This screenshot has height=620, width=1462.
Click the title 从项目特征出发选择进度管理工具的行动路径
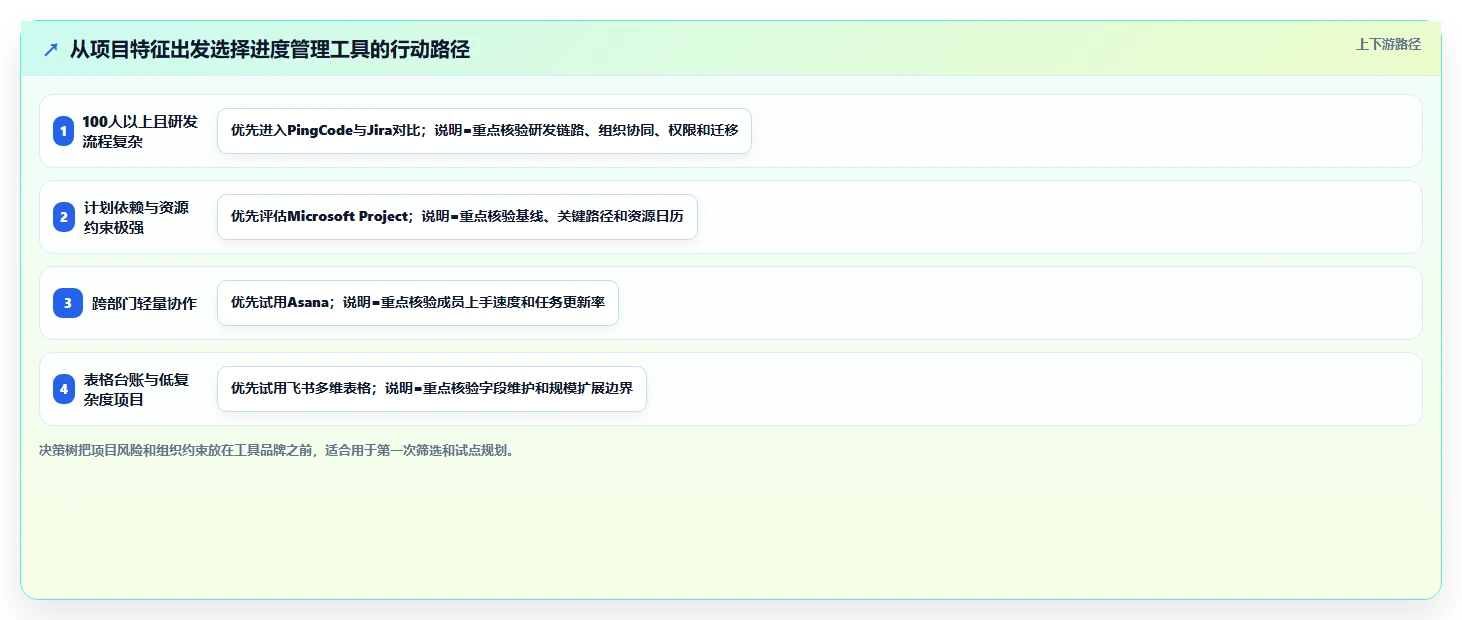[x=270, y=49]
